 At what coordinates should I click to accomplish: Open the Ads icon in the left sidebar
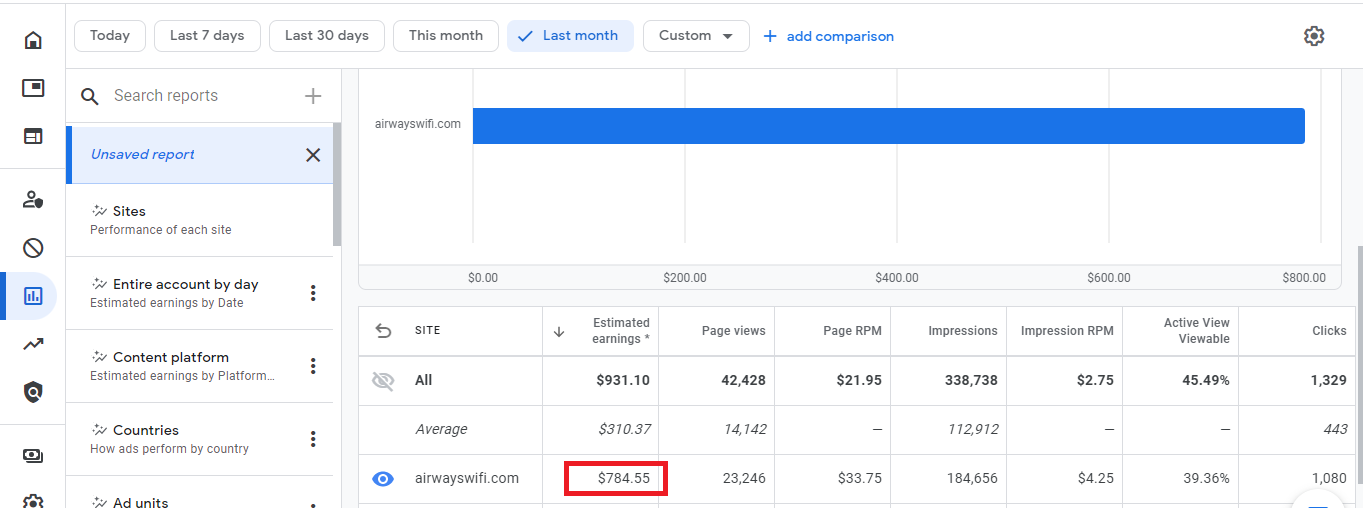click(x=33, y=88)
